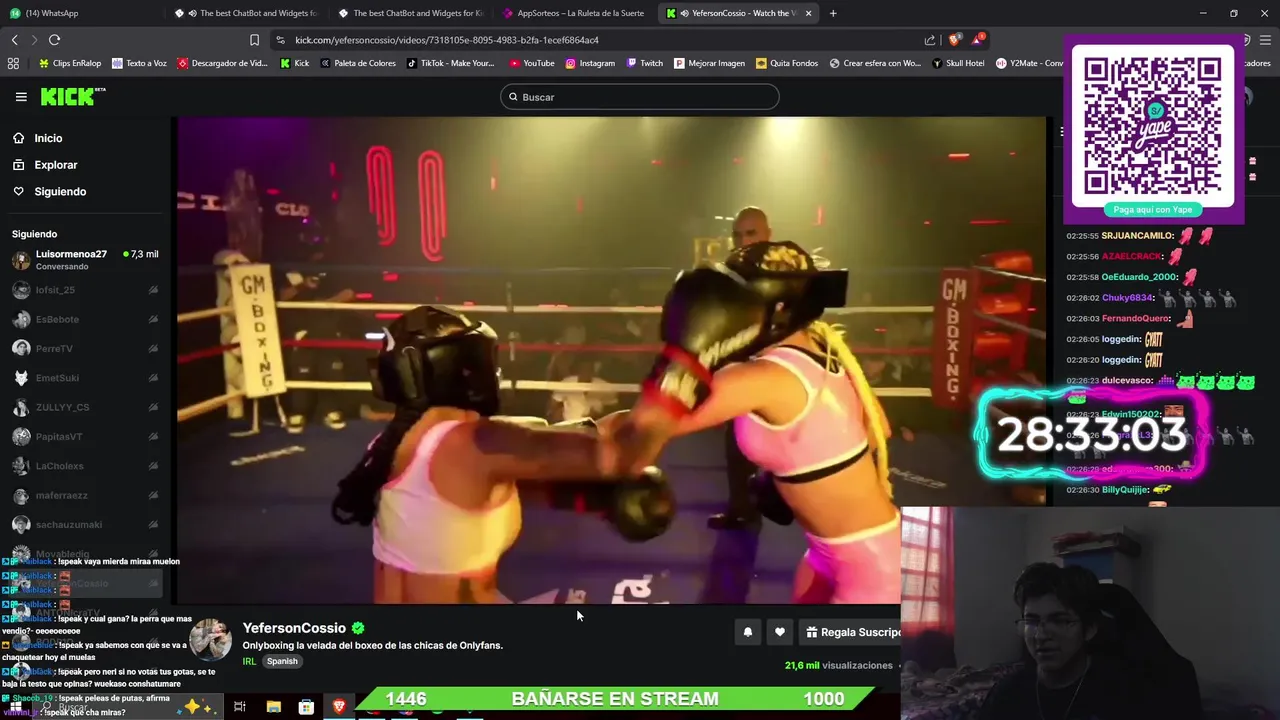The height and width of the screenshot is (720, 1280).
Task: Click Regala Suscripciones button
Action: pos(851,632)
